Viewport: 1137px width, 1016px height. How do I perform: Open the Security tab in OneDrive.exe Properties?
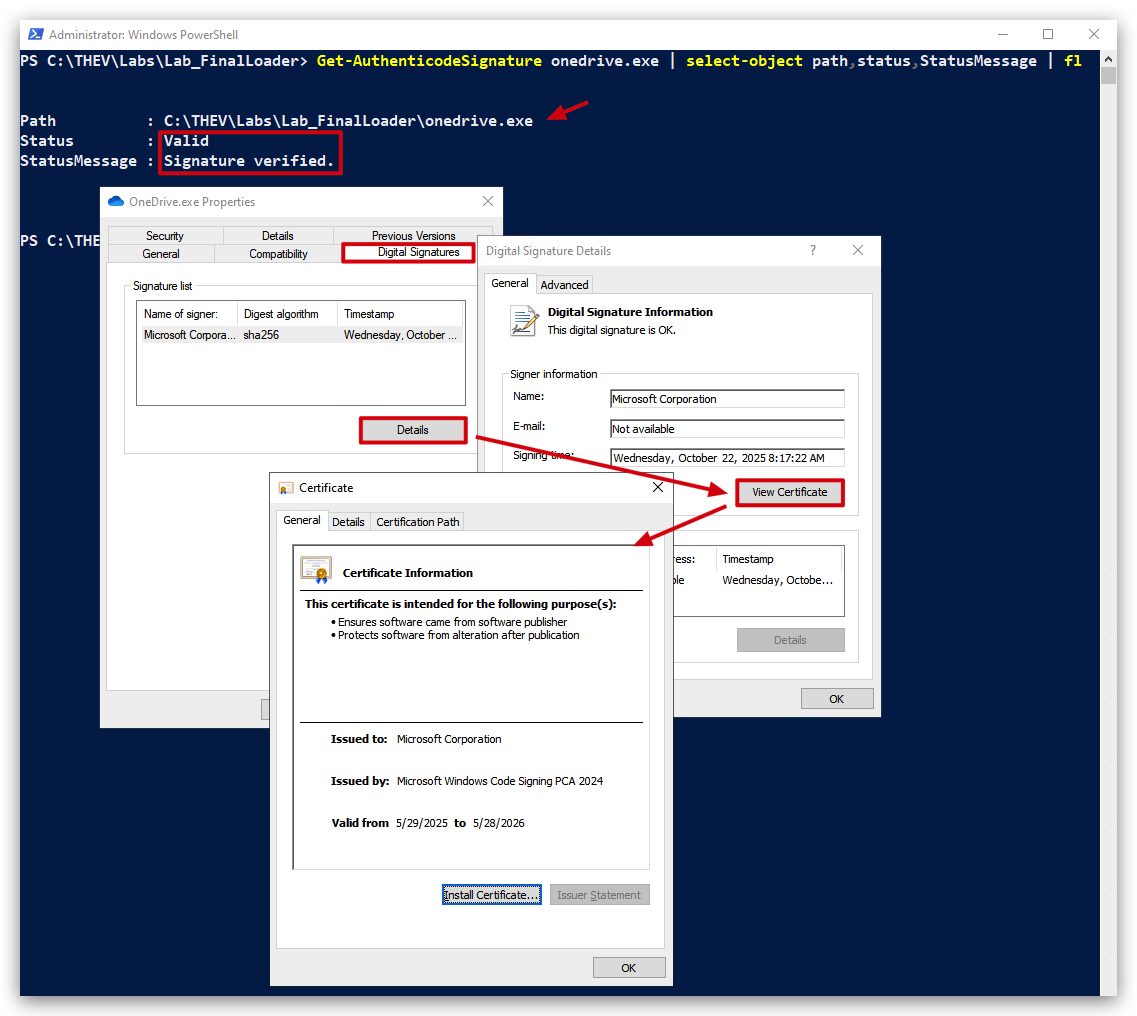click(x=165, y=236)
